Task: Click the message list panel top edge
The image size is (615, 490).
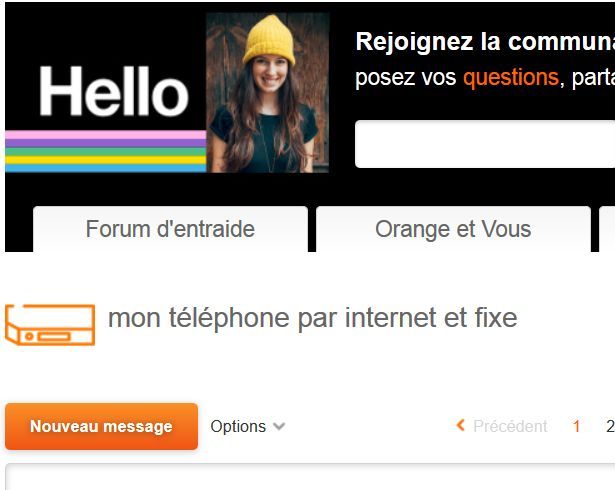Action: 310,465
